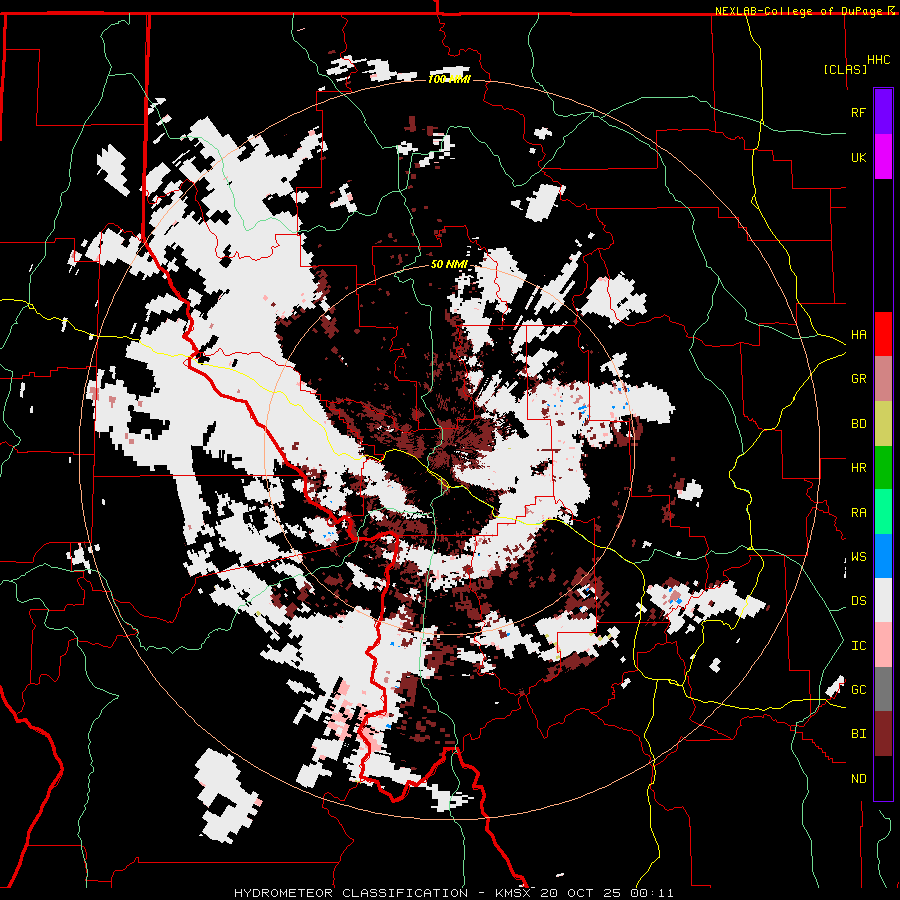Select the gray GC legend swatch

click(883, 690)
